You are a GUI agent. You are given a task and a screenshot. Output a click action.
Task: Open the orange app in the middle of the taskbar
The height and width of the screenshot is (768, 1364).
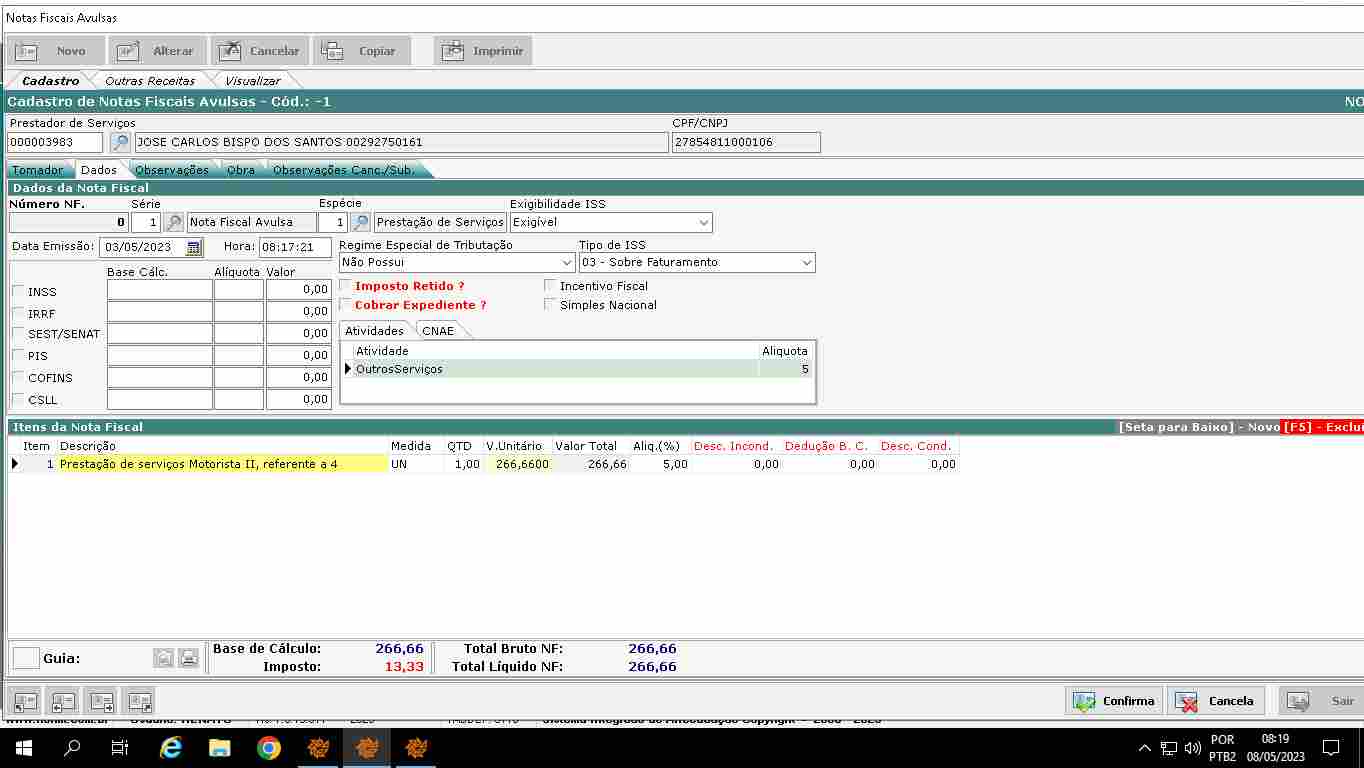click(x=367, y=747)
